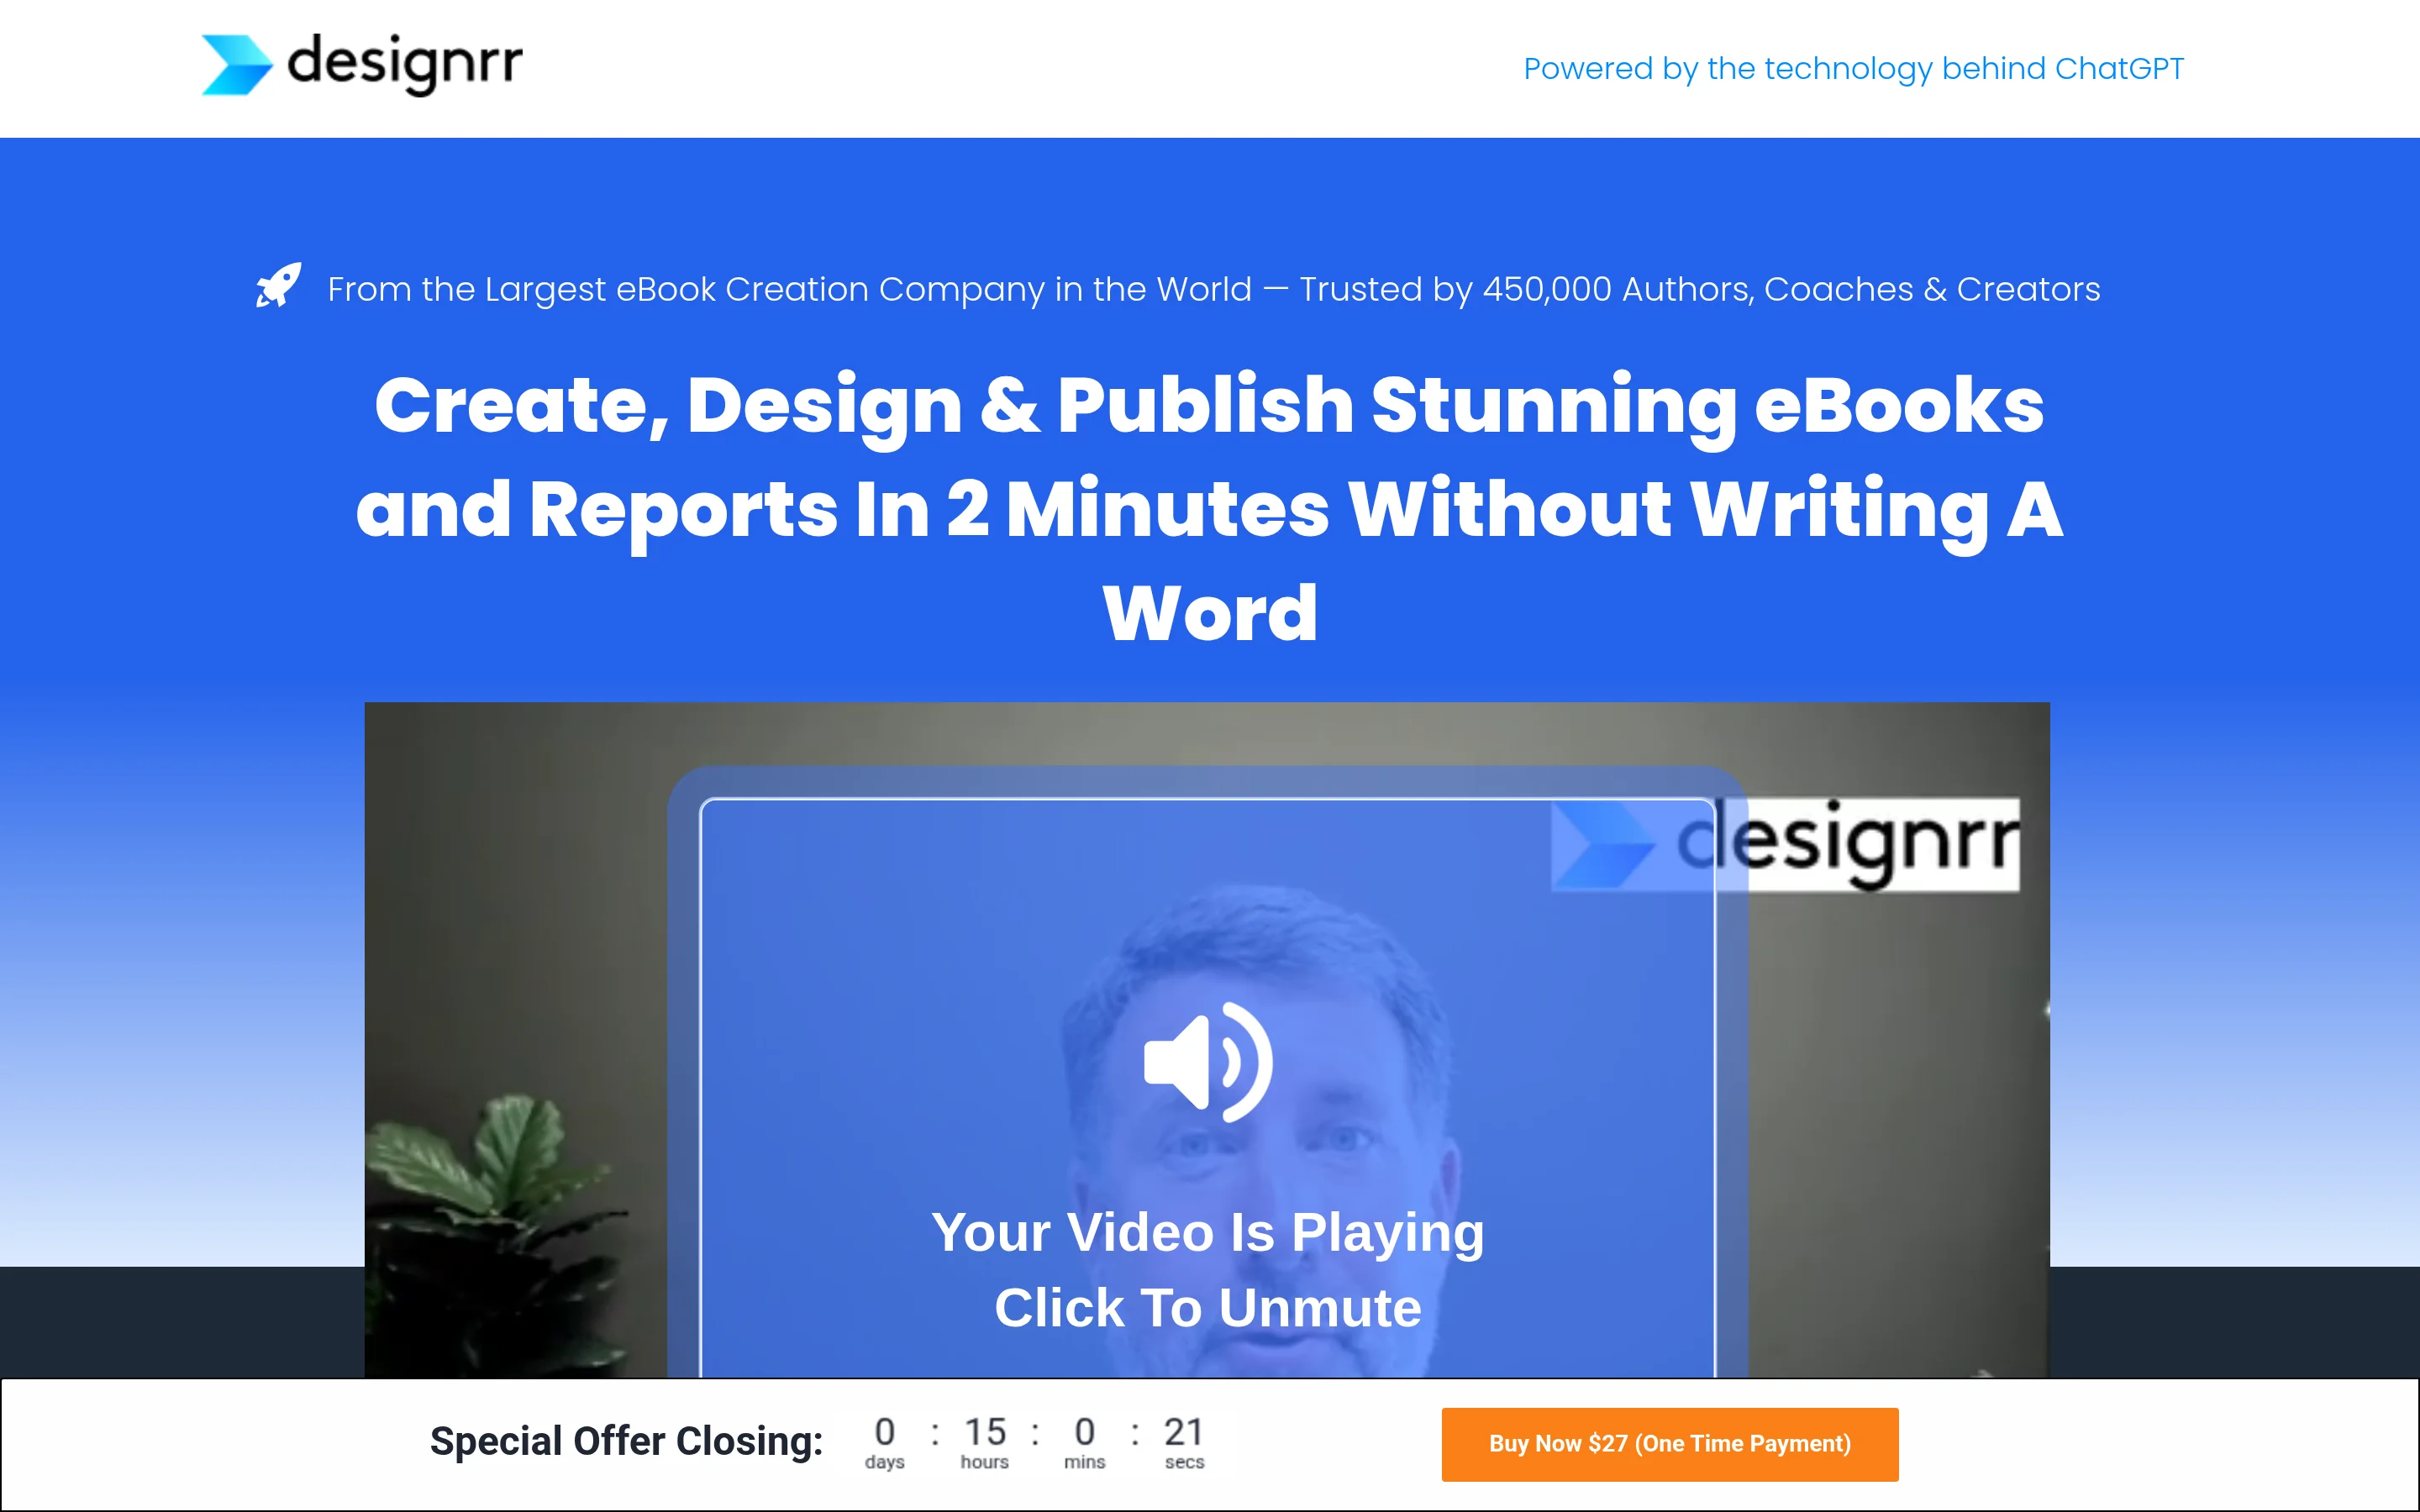The width and height of the screenshot is (2420, 1512).
Task: Click the 'Special Offer Closing:' label
Action: pos(626,1441)
